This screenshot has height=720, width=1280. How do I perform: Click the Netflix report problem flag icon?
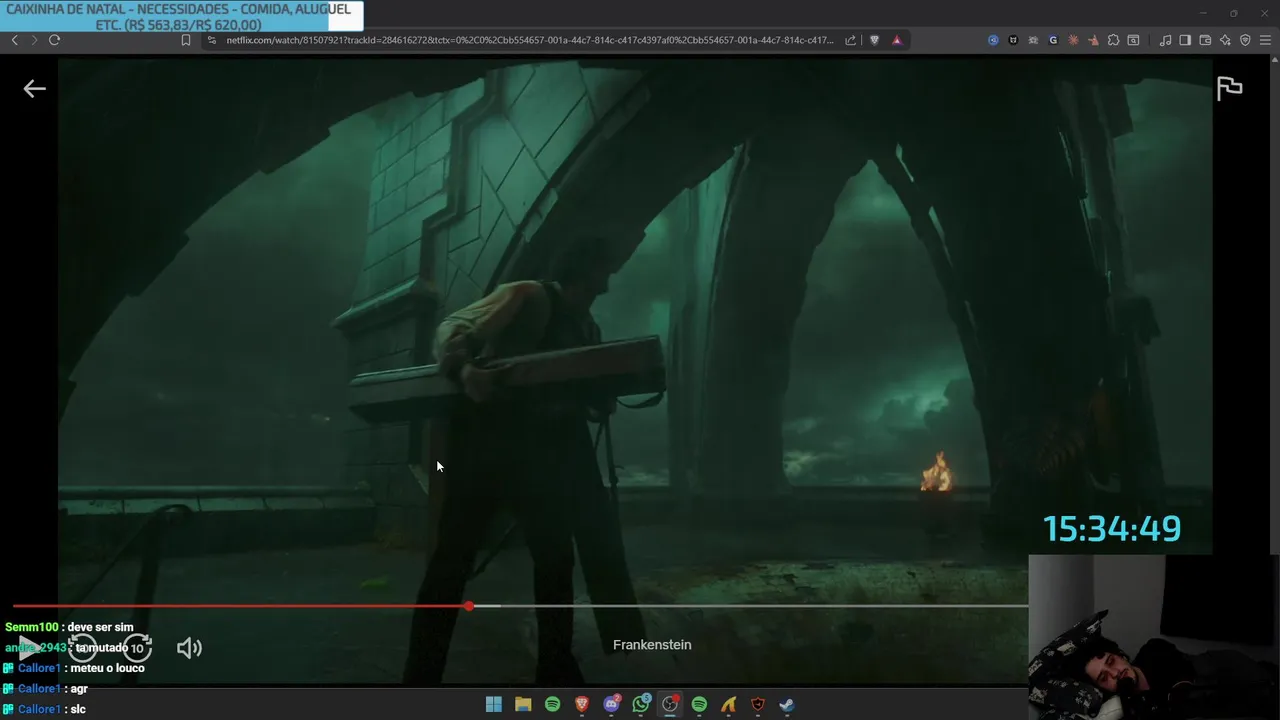click(1229, 89)
